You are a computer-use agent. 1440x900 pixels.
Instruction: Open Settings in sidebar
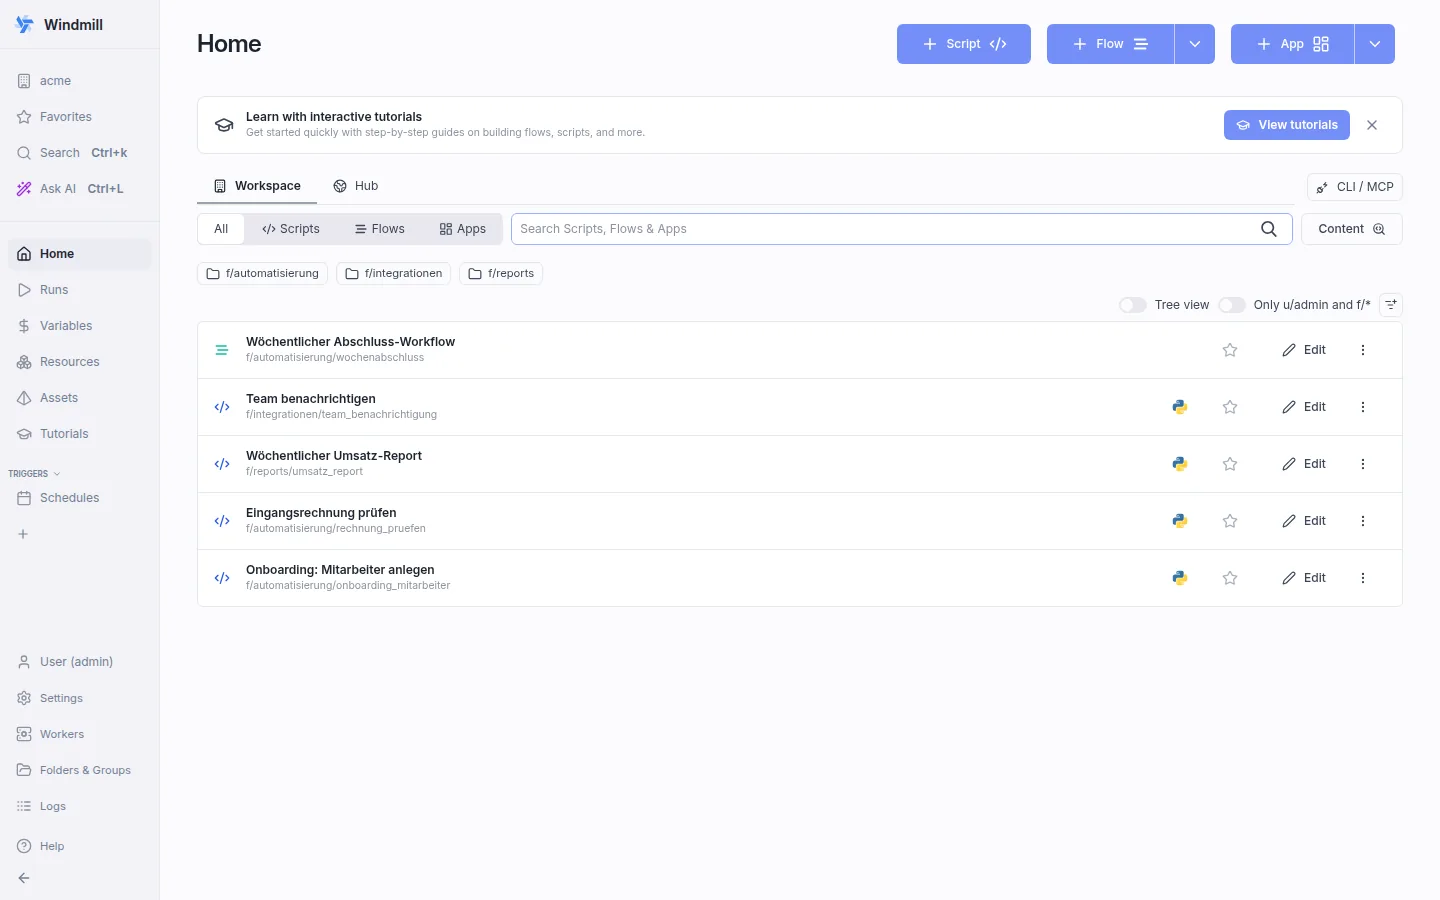click(x=80, y=698)
